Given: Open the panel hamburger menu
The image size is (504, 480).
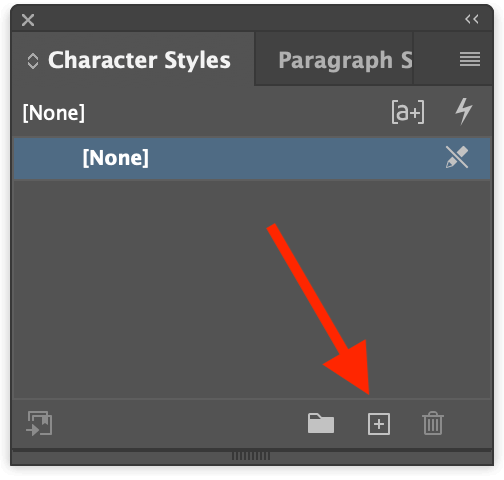Looking at the screenshot, I should click(x=470, y=59).
